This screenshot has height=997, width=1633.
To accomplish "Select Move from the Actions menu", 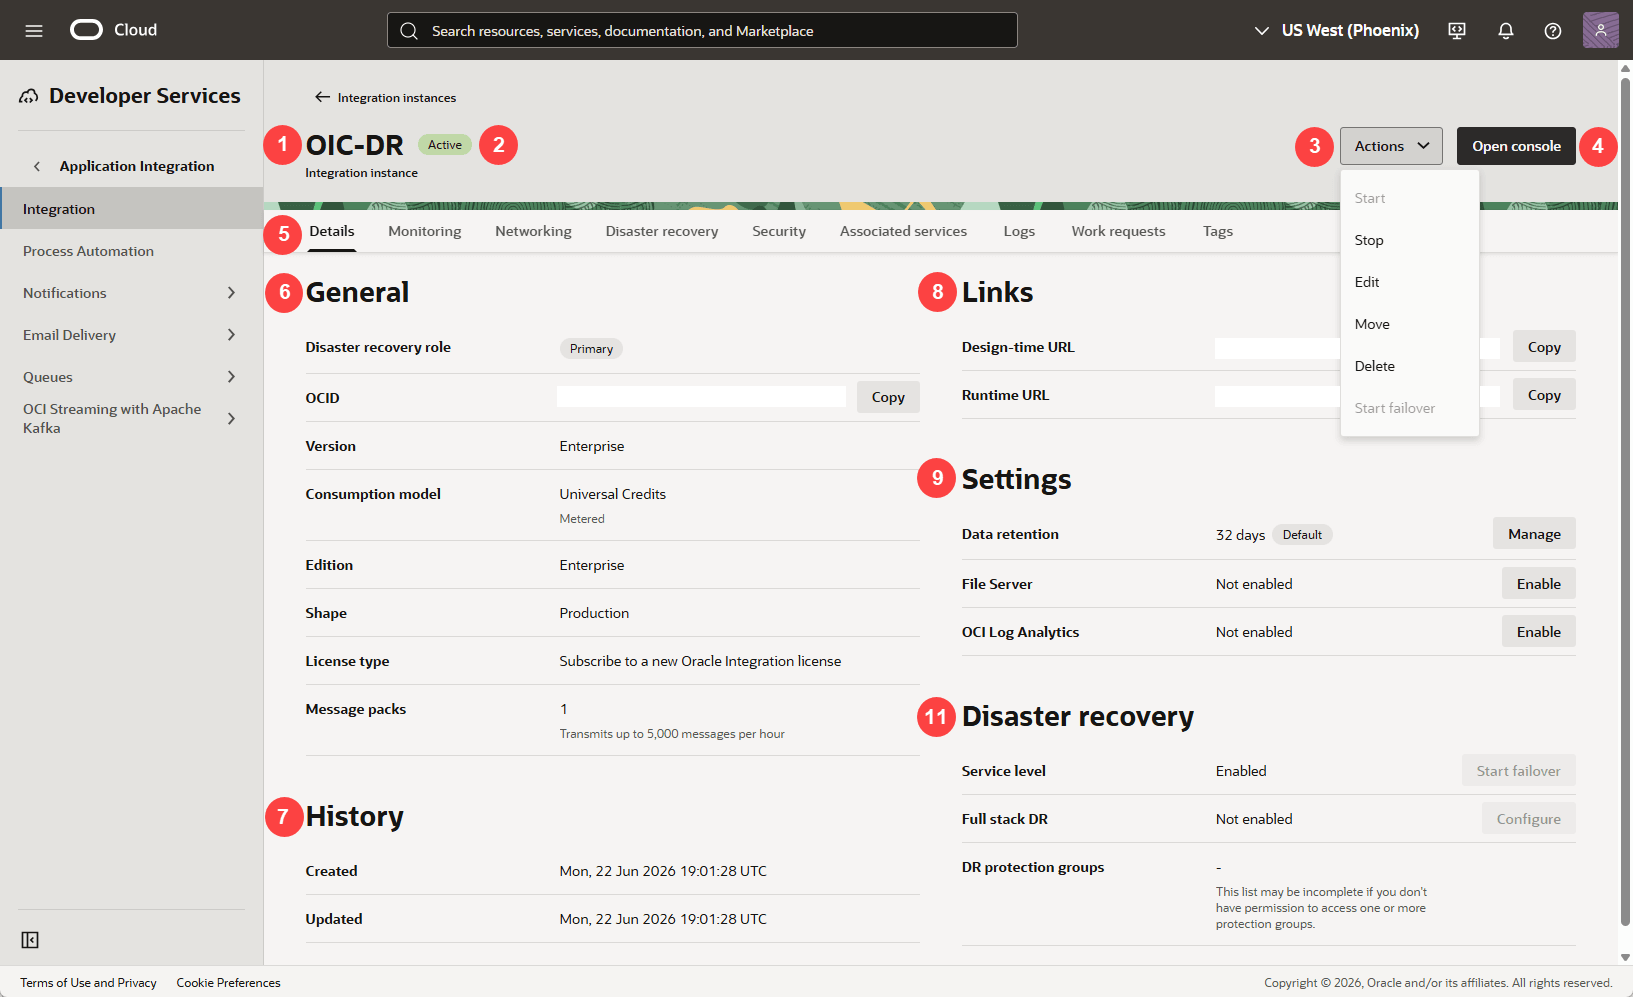I will pos(1409,324).
